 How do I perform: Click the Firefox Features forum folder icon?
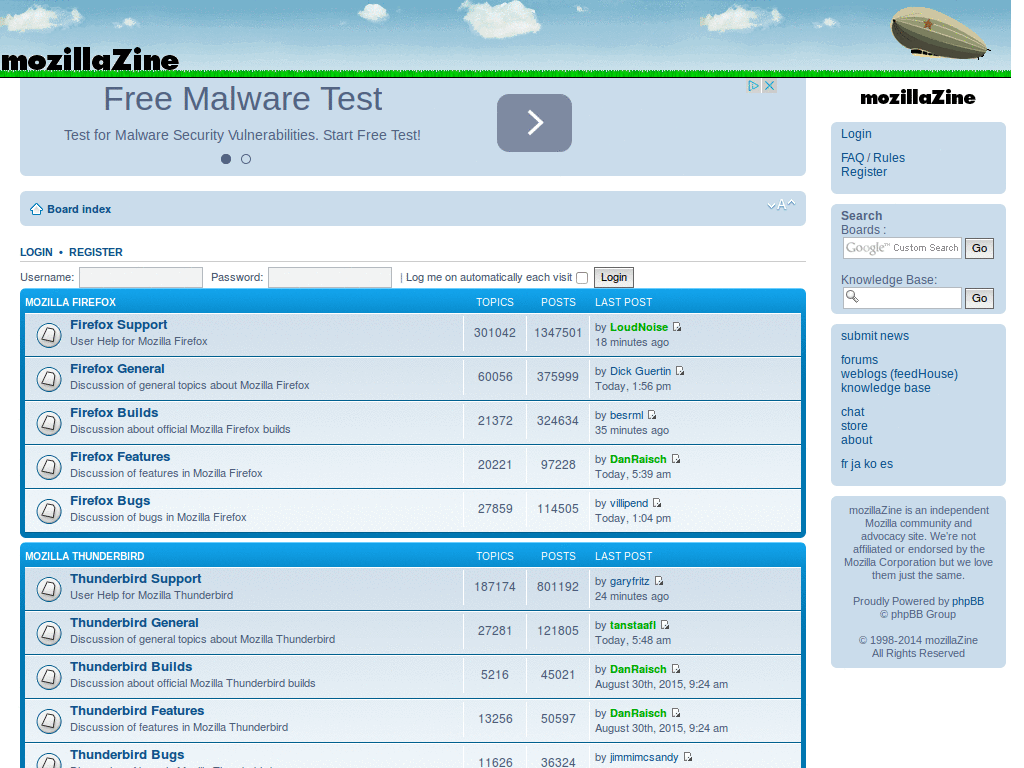coord(48,467)
